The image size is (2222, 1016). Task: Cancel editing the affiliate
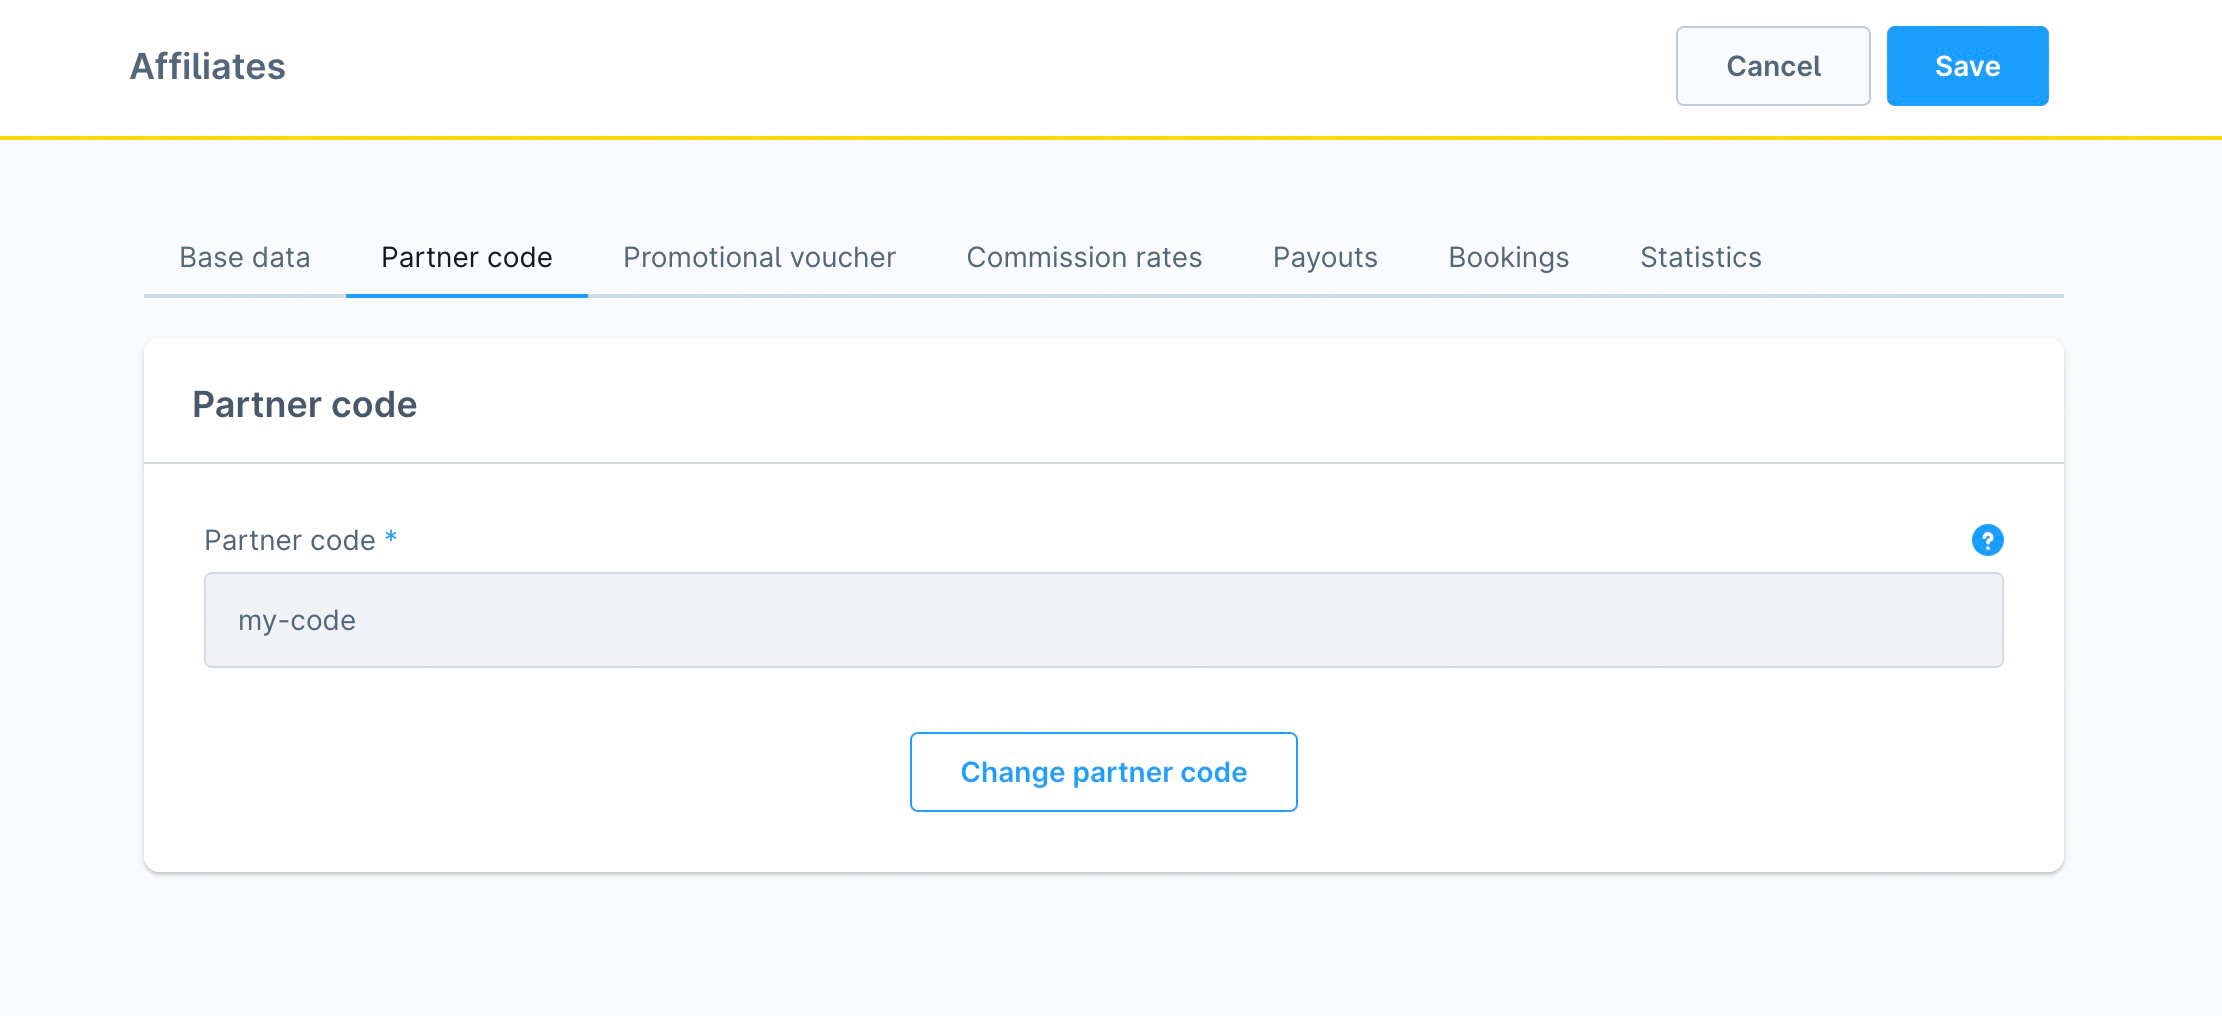pyautogui.click(x=1773, y=66)
